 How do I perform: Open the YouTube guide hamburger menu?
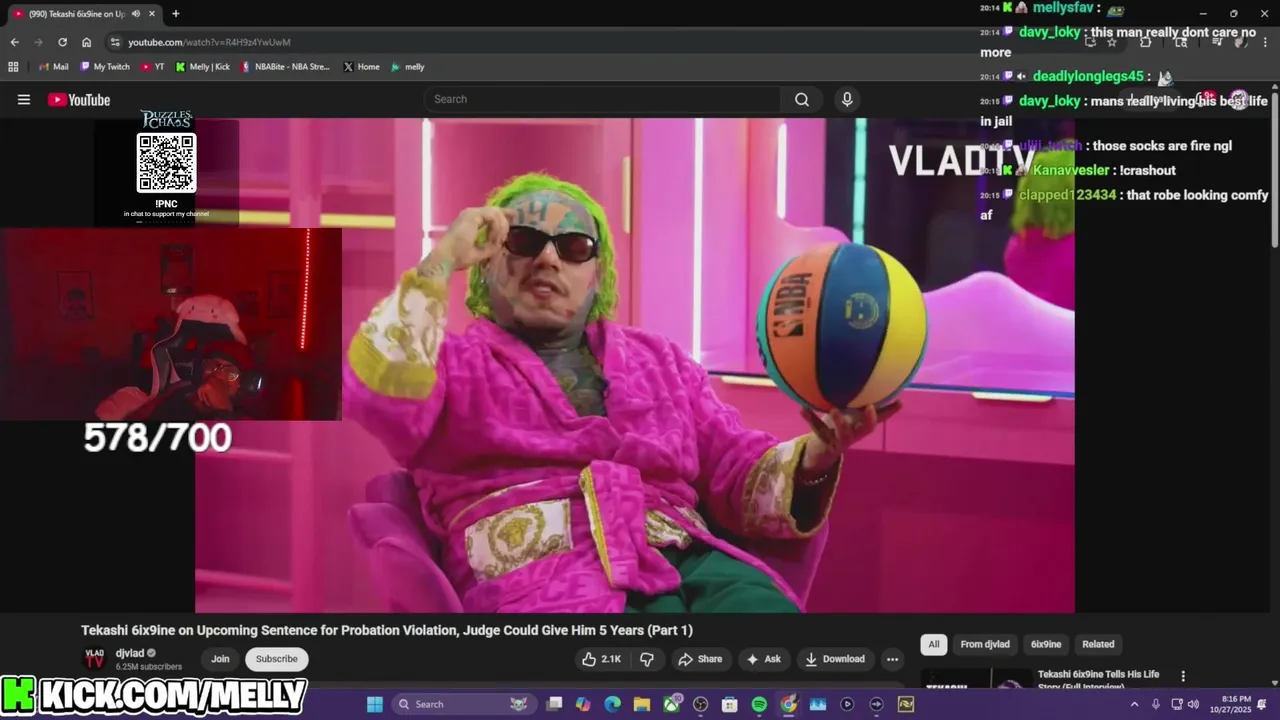point(24,99)
